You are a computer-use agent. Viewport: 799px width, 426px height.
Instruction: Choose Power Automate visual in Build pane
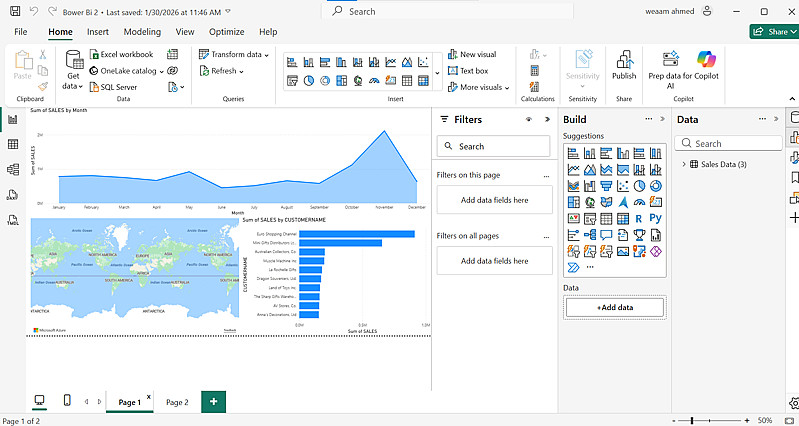pos(574,268)
